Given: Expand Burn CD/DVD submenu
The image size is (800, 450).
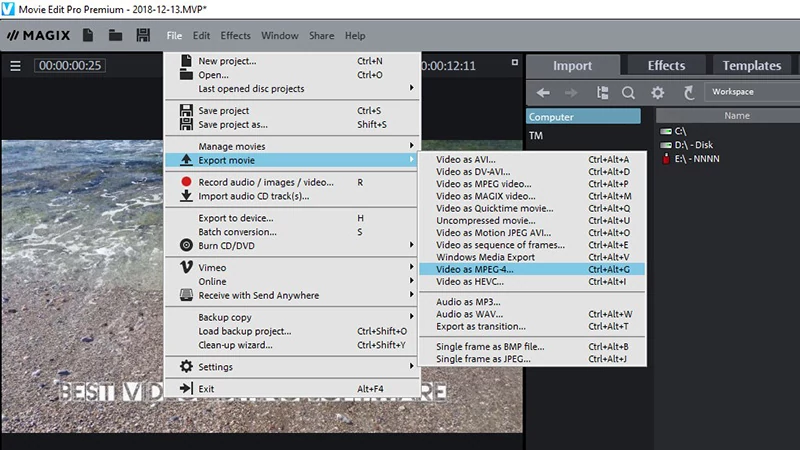Looking at the screenshot, I should click(x=293, y=245).
